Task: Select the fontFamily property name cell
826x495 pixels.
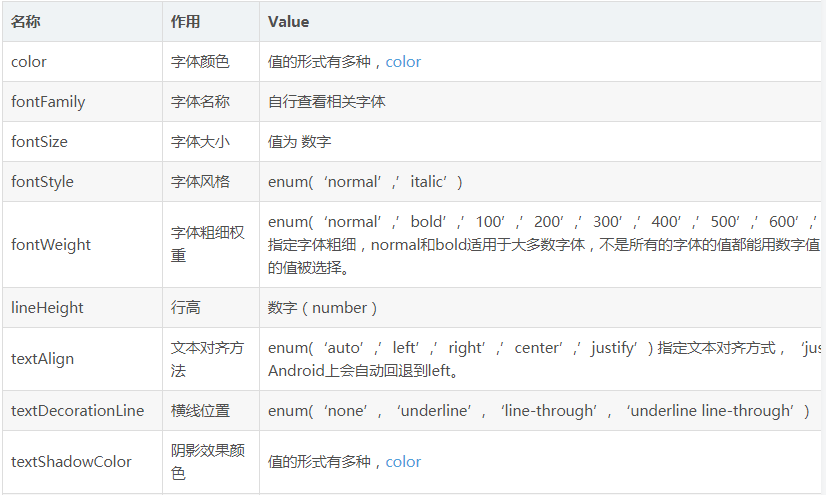Action: 82,102
